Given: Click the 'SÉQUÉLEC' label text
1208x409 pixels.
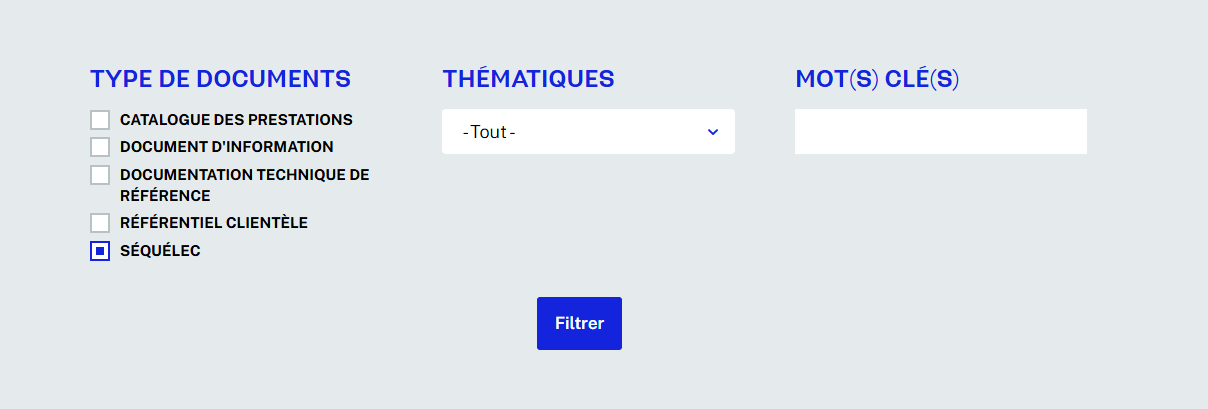Looking at the screenshot, I should point(160,251).
